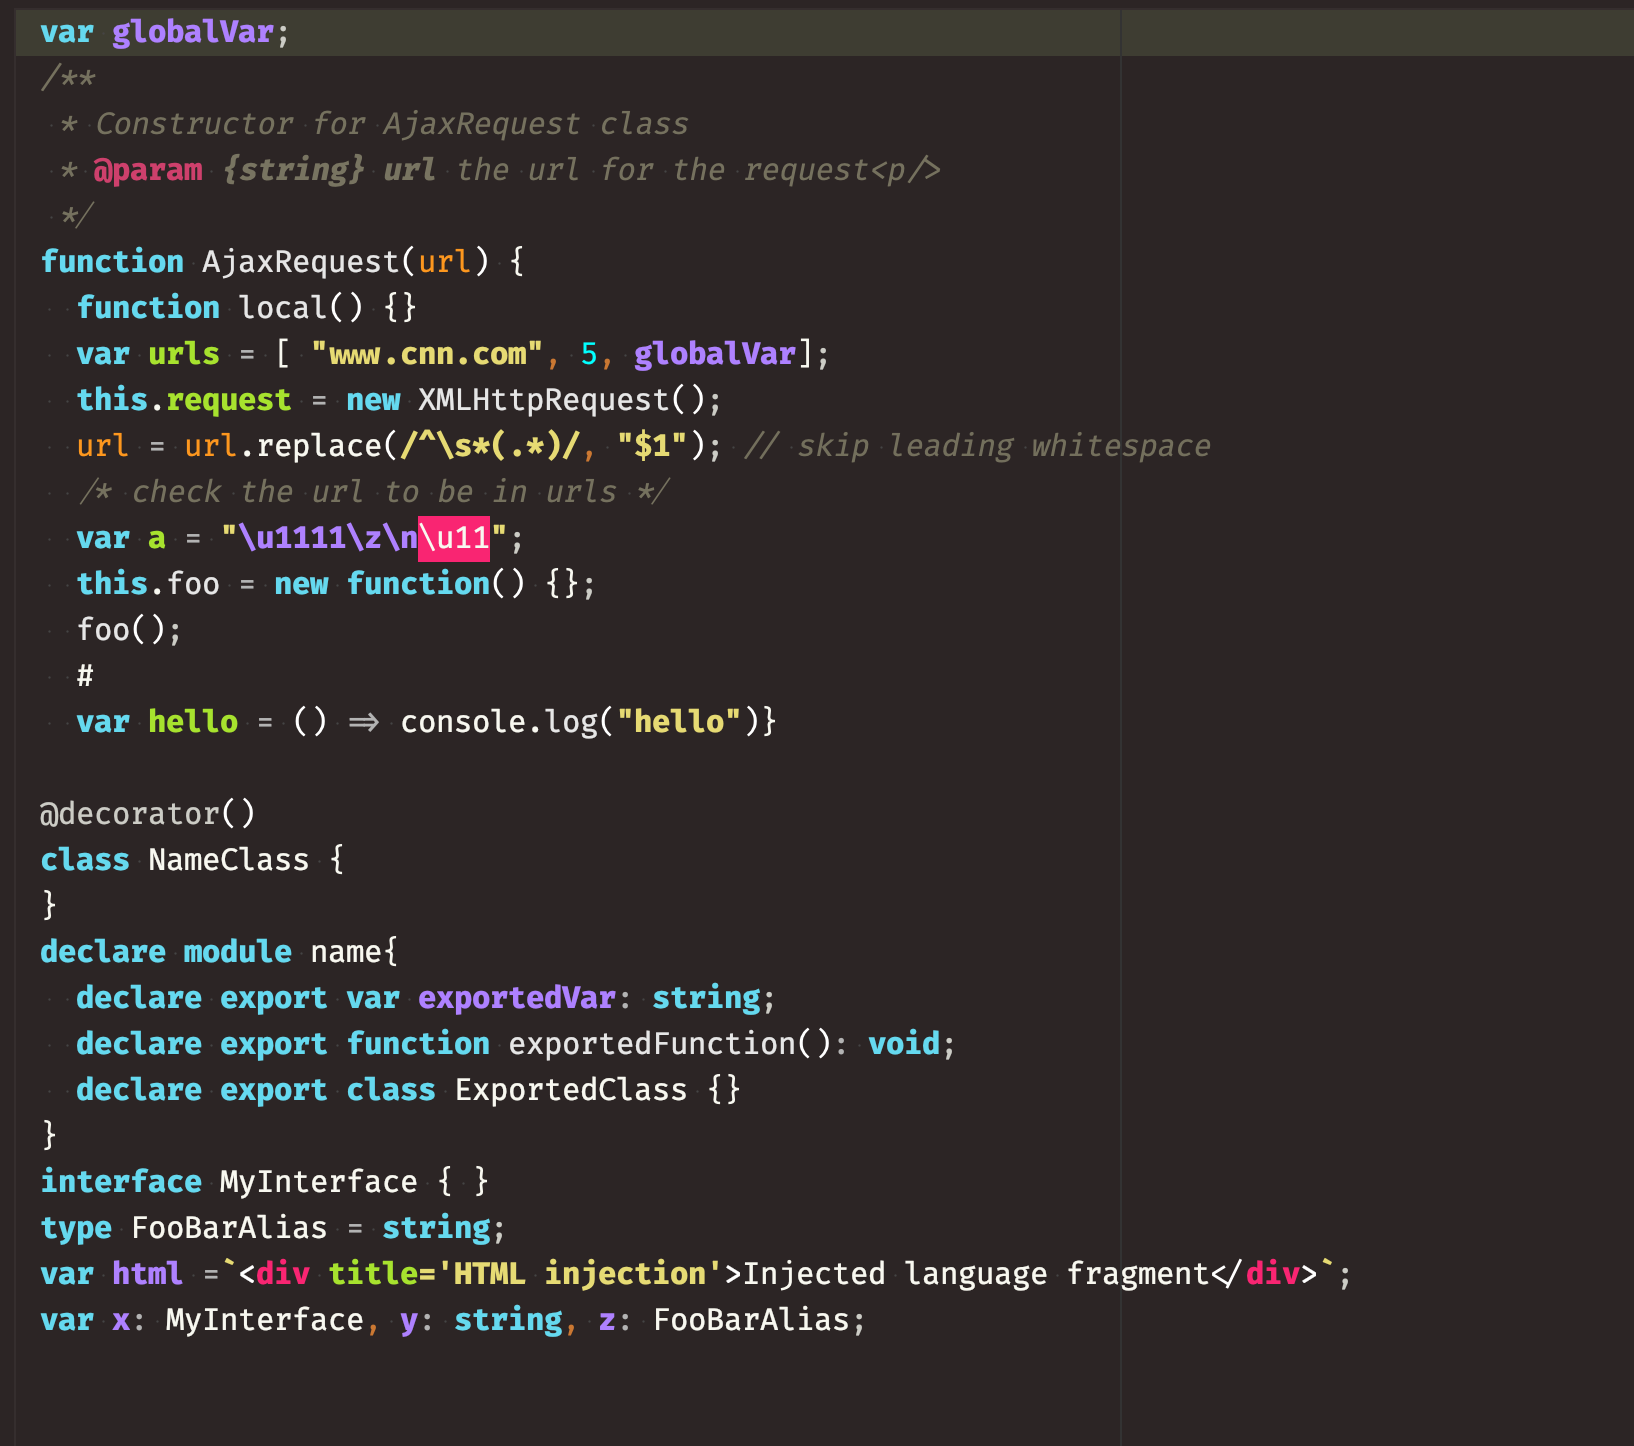This screenshot has width=1634, height=1446.
Task: Click the \u1111 escape in the string
Action: (x=292, y=538)
